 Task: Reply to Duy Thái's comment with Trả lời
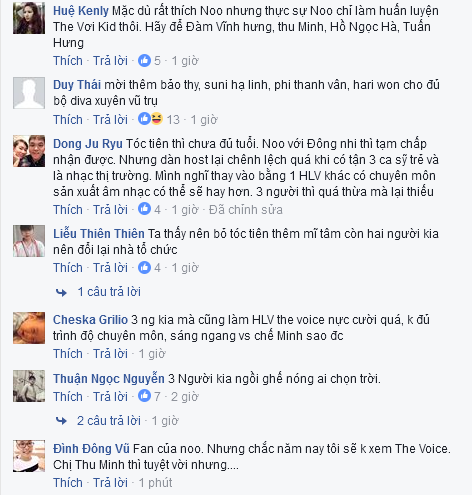coord(110,119)
